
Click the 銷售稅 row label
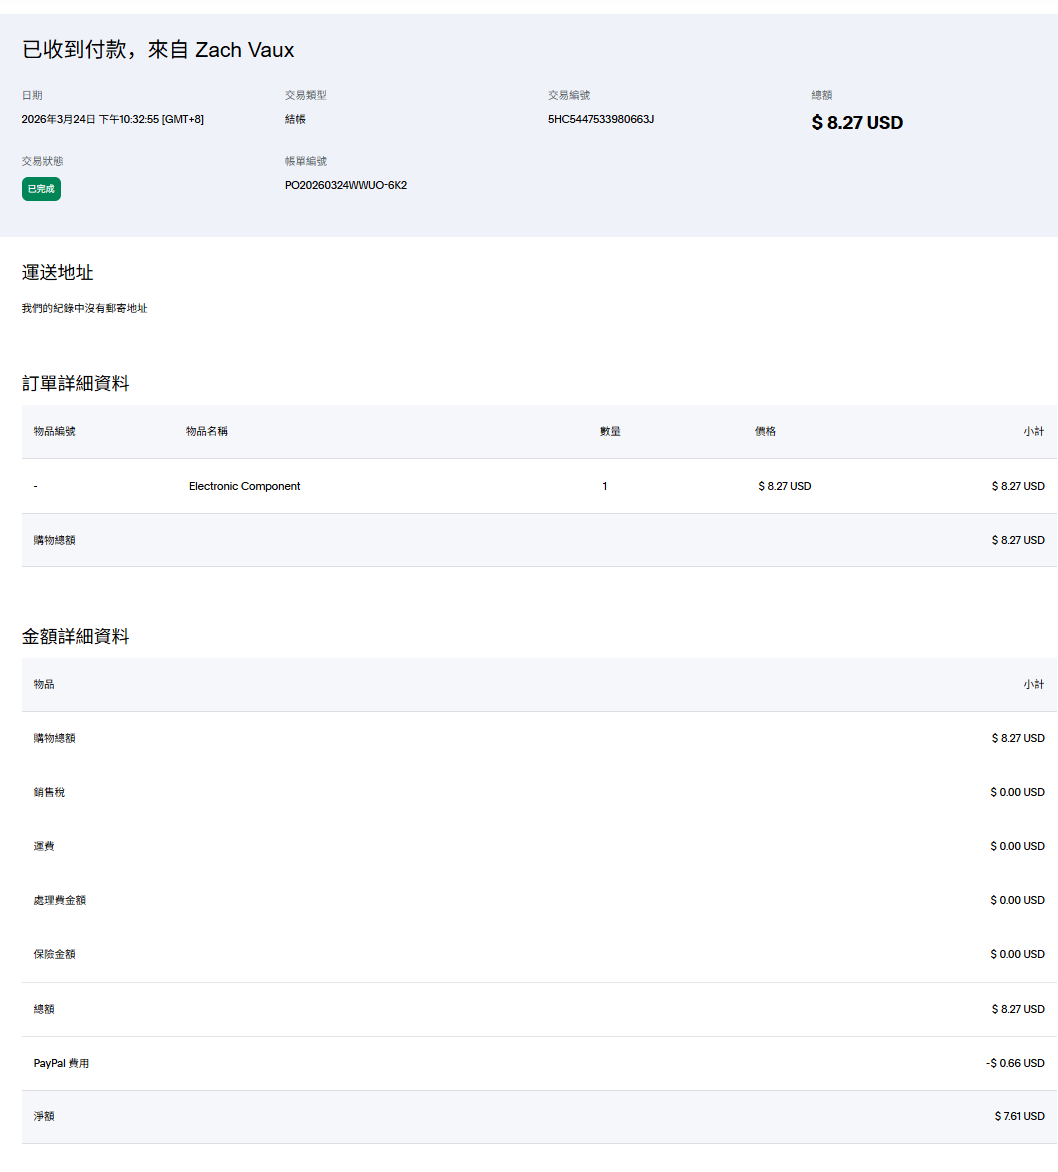49,792
